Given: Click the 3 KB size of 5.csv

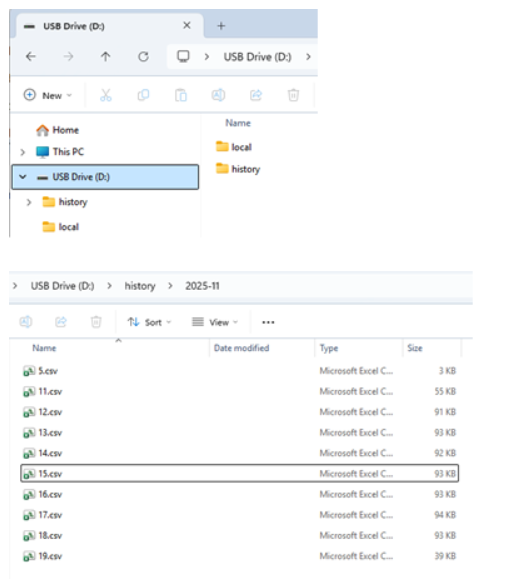Looking at the screenshot, I should click(447, 371).
